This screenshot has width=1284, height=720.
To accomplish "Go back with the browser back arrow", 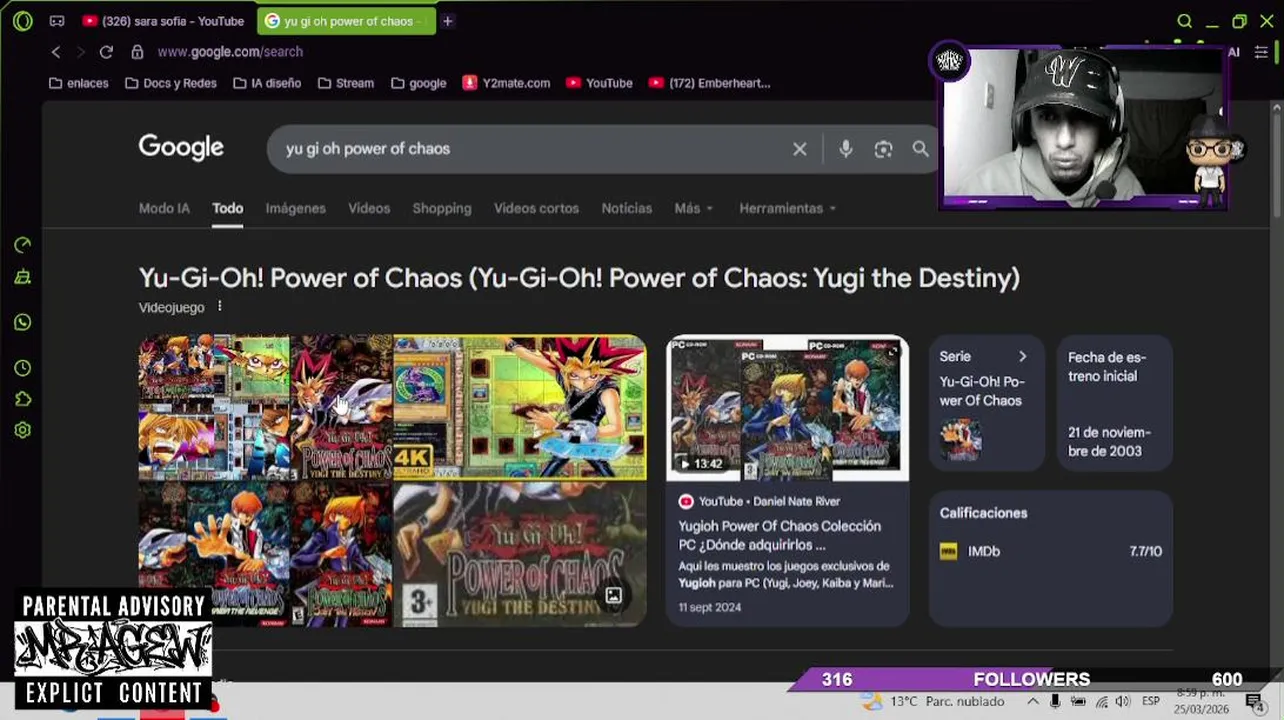I will click(56, 52).
